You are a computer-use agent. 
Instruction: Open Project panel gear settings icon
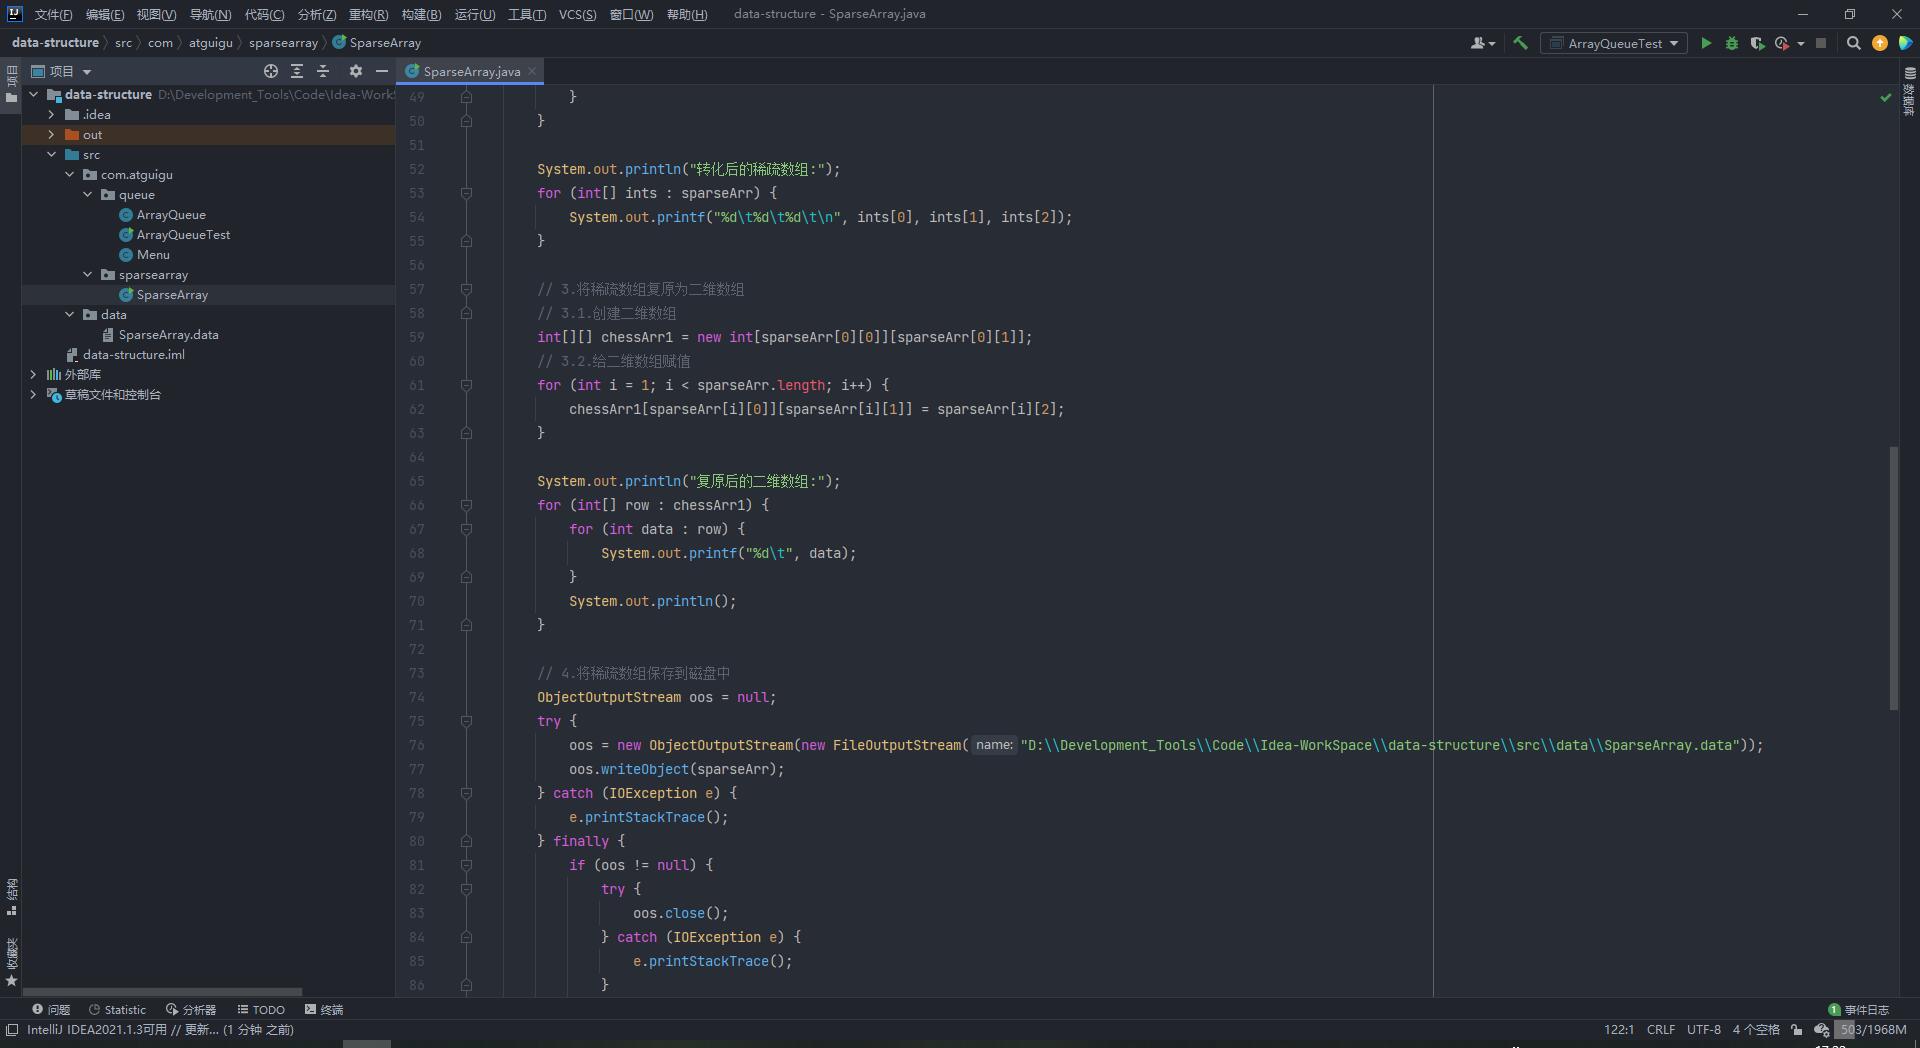[355, 71]
